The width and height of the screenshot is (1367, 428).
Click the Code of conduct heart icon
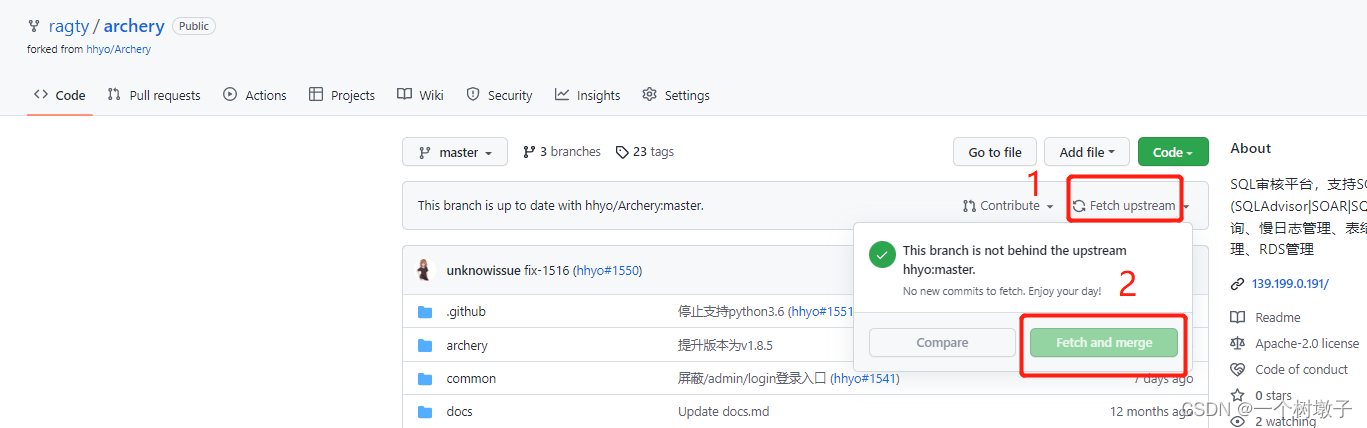tap(1238, 369)
